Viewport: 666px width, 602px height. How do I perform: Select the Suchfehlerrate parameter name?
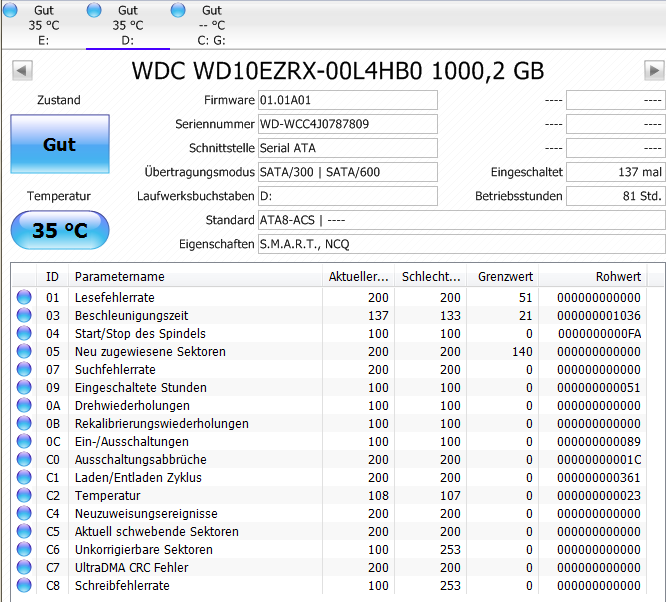point(115,370)
